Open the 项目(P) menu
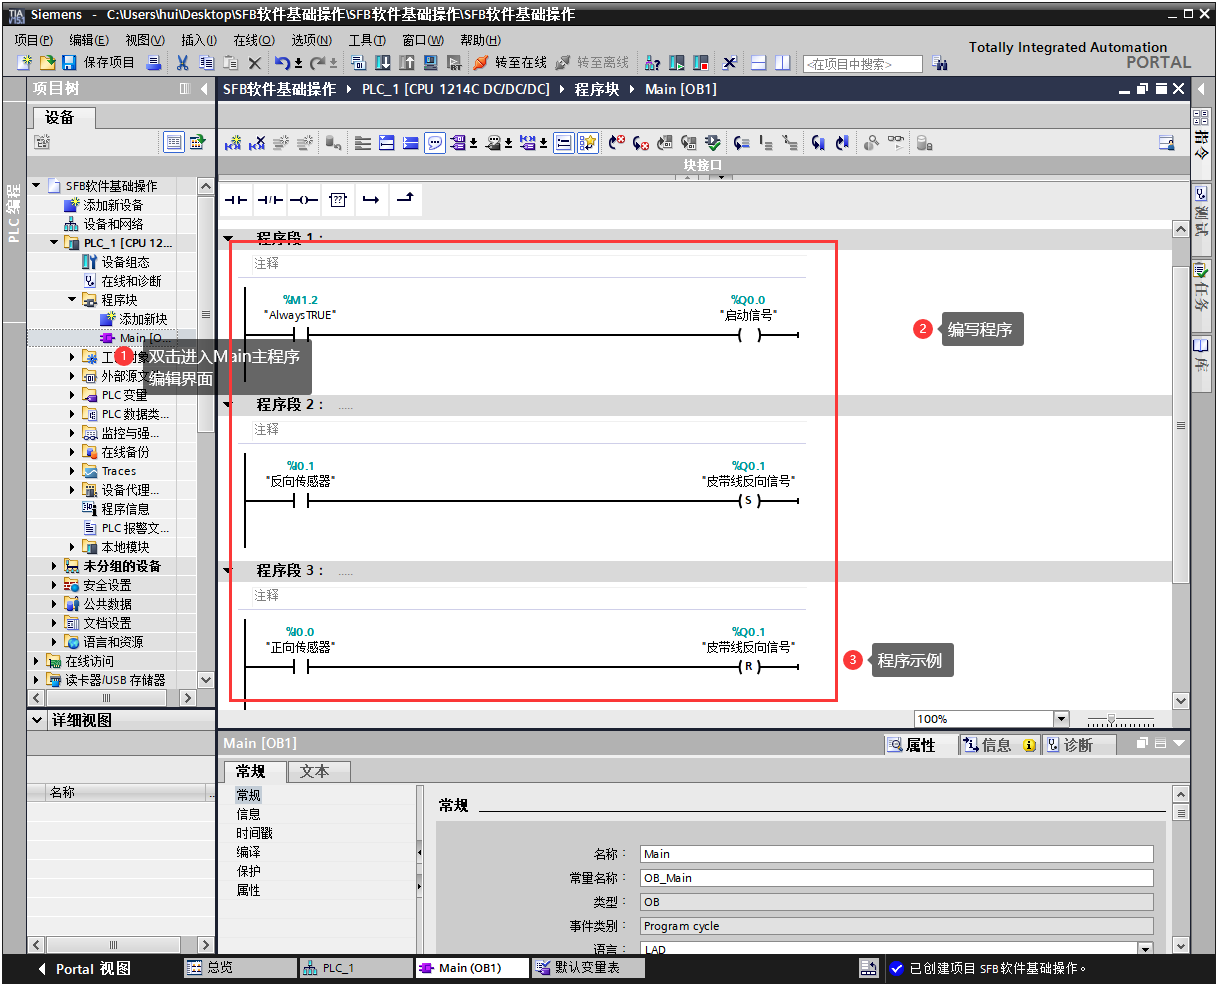1218x986 pixels. pyautogui.click(x=34, y=40)
